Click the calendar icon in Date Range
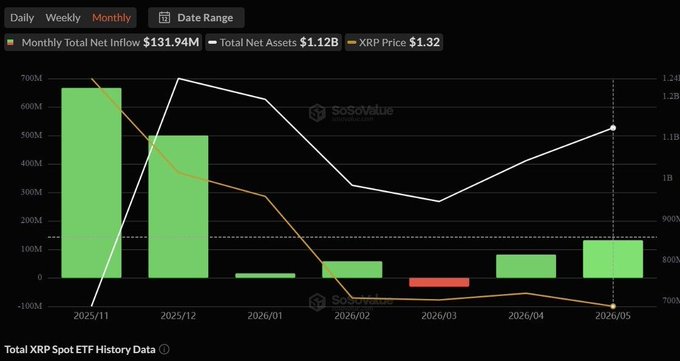The height and width of the screenshot is (361, 680). pyautogui.click(x=164, y=18)
